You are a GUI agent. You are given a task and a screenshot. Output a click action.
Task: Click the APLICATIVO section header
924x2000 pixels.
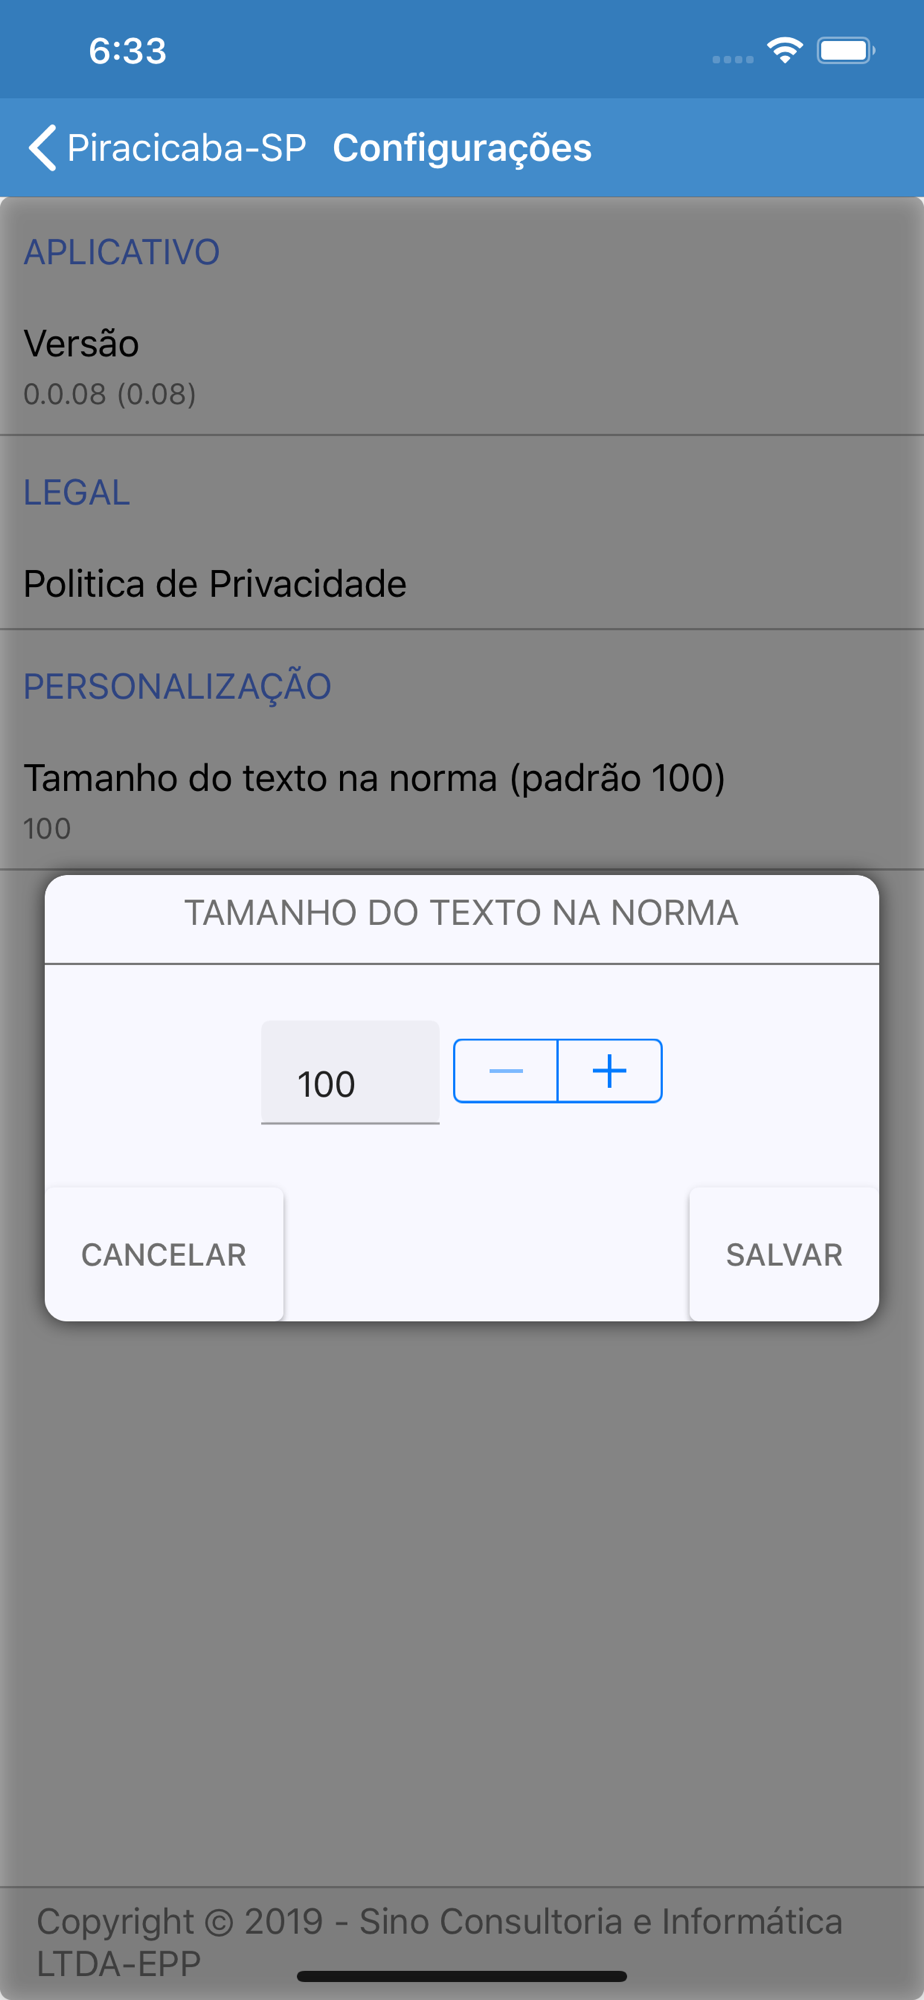point(121,252)
